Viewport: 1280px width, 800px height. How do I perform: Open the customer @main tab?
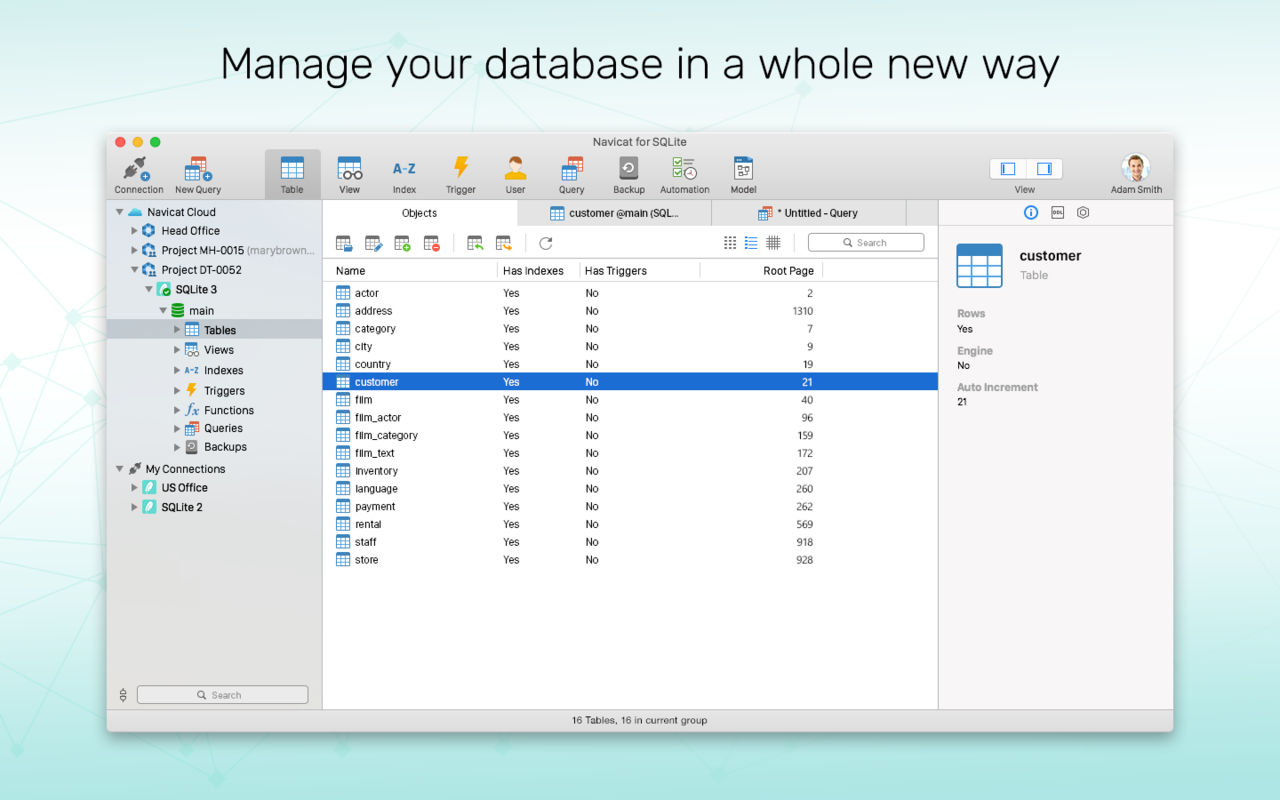(615, 213)
